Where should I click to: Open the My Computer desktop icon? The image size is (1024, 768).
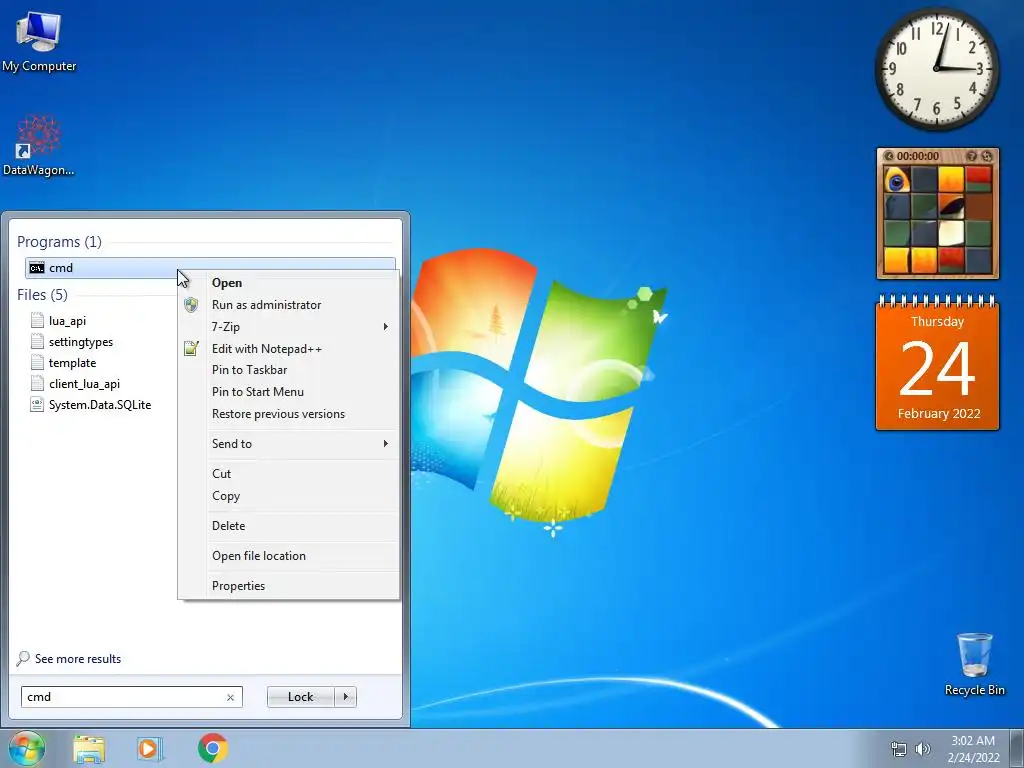coord(39,42)
